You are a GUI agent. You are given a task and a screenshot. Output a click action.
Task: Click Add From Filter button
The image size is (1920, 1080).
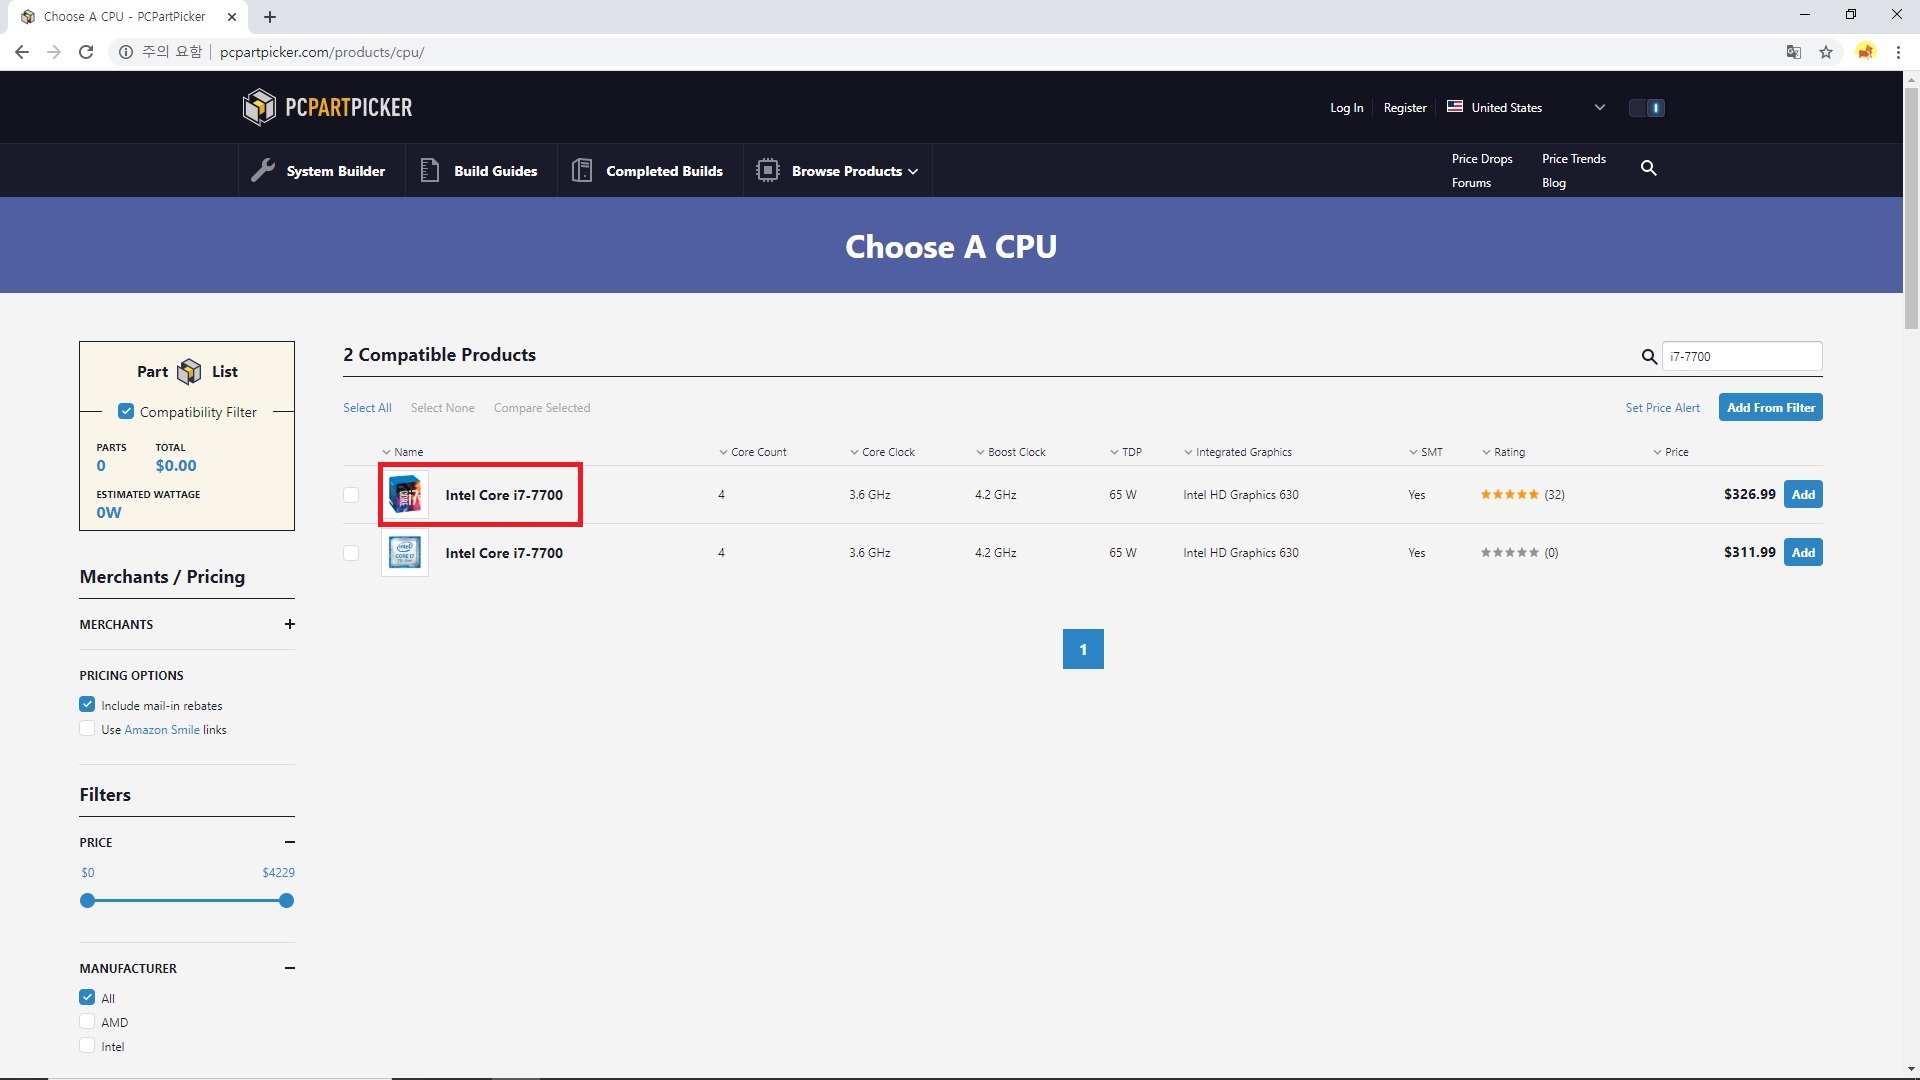1770,408
